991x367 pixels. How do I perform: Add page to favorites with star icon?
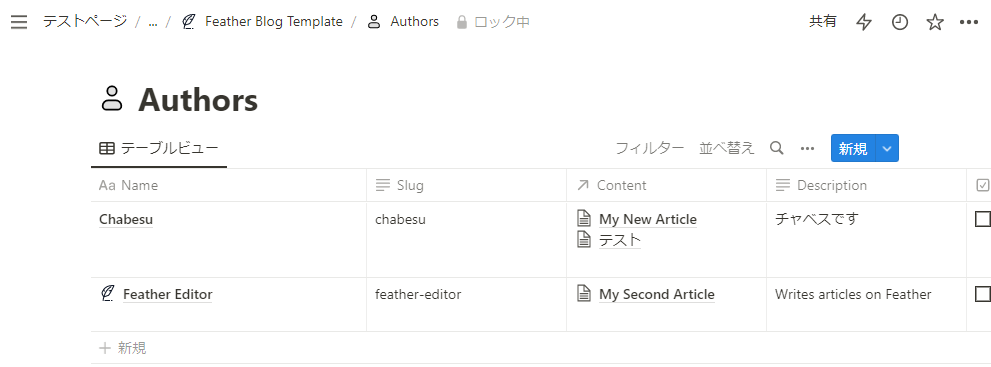coord(935,22)
